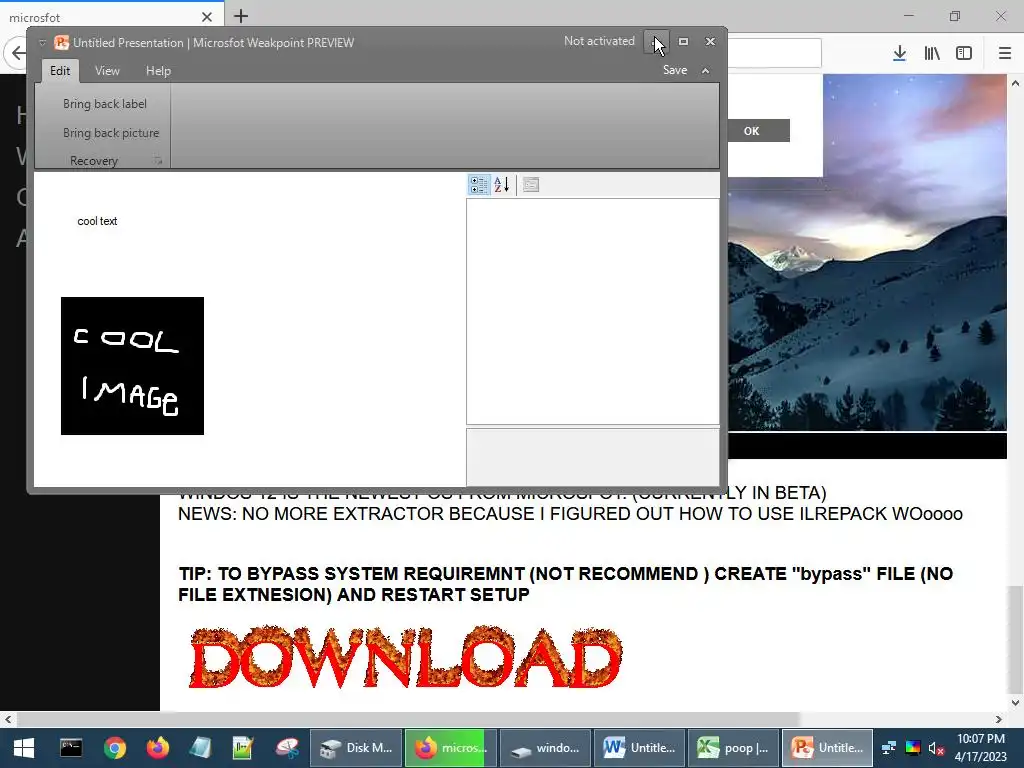The image size is (1024, 768).
Task: Click Bring back picture button
Action: pos(111,133)
